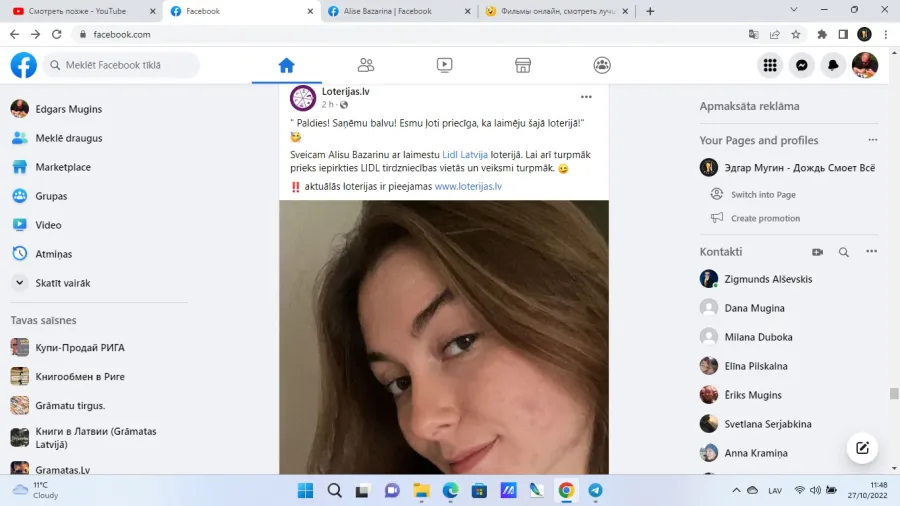The width and height of the screenshot is (900, 506).
Task: Open the Marketplace tab icon in top bar
Action: coord(523,65)
